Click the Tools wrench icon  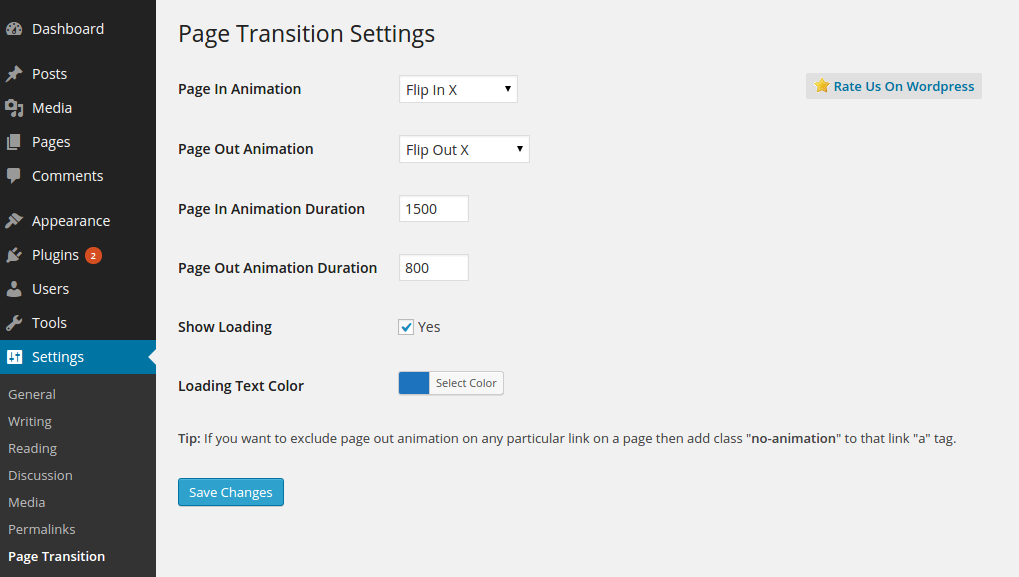[14, 322]
